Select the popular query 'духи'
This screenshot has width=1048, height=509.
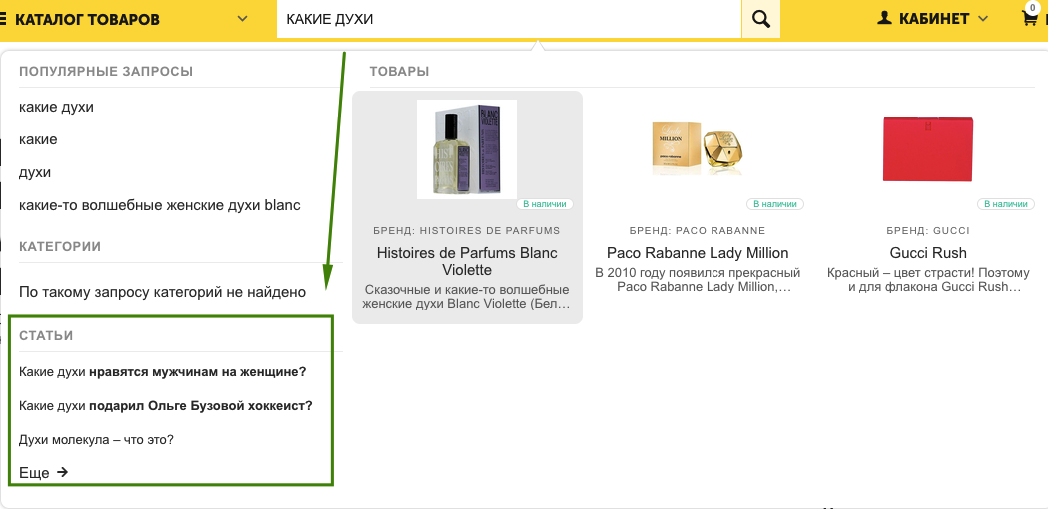point(35,172)
